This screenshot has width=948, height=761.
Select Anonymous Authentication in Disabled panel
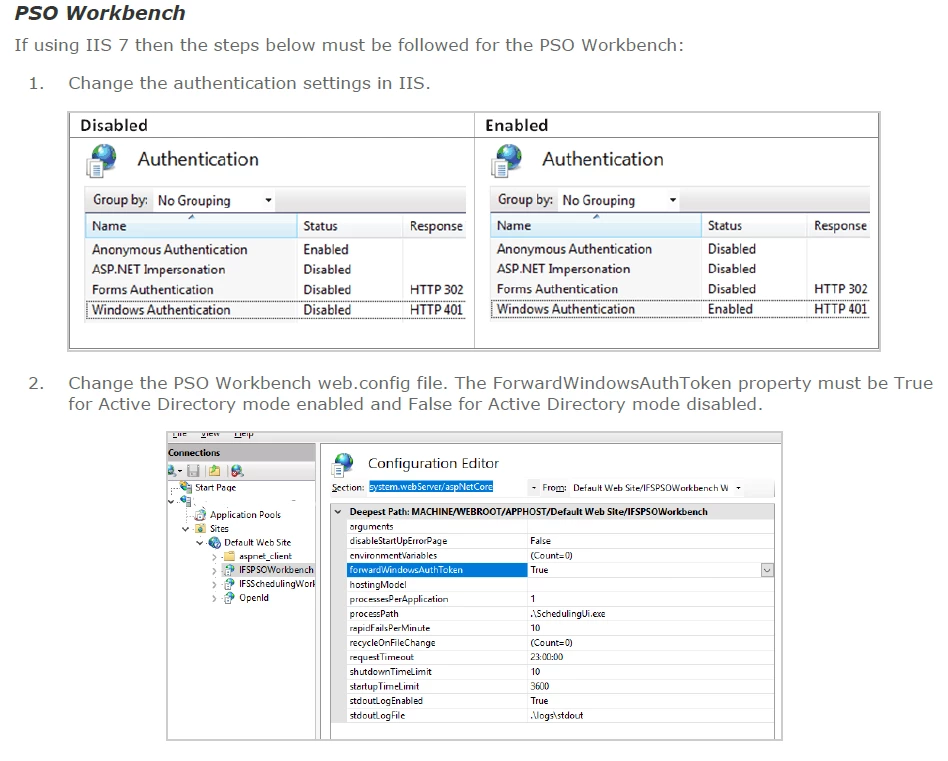[x=169, y=250]
